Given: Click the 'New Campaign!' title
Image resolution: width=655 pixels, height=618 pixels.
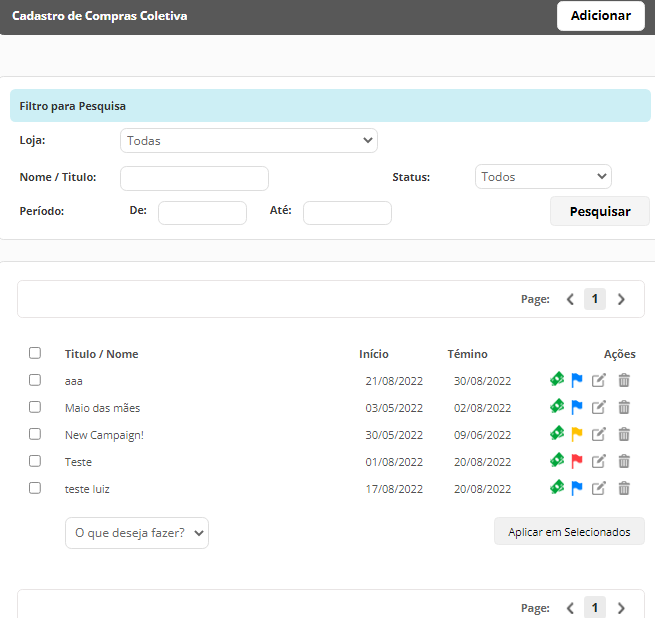Looking at the screenshot, I should coord(104,435).
